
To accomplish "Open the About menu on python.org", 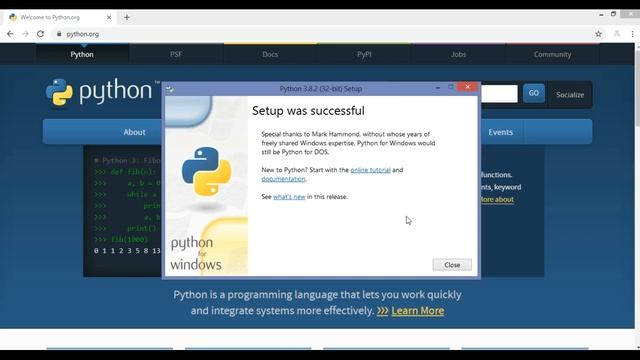I will tap(134, 132).
